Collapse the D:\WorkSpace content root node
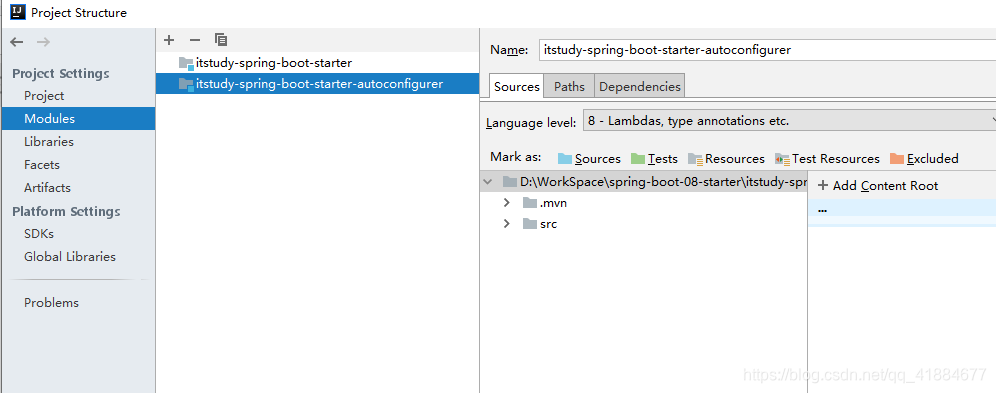This screenshot has width=996, height=393. pyautogui.click(x=488, y=182)
